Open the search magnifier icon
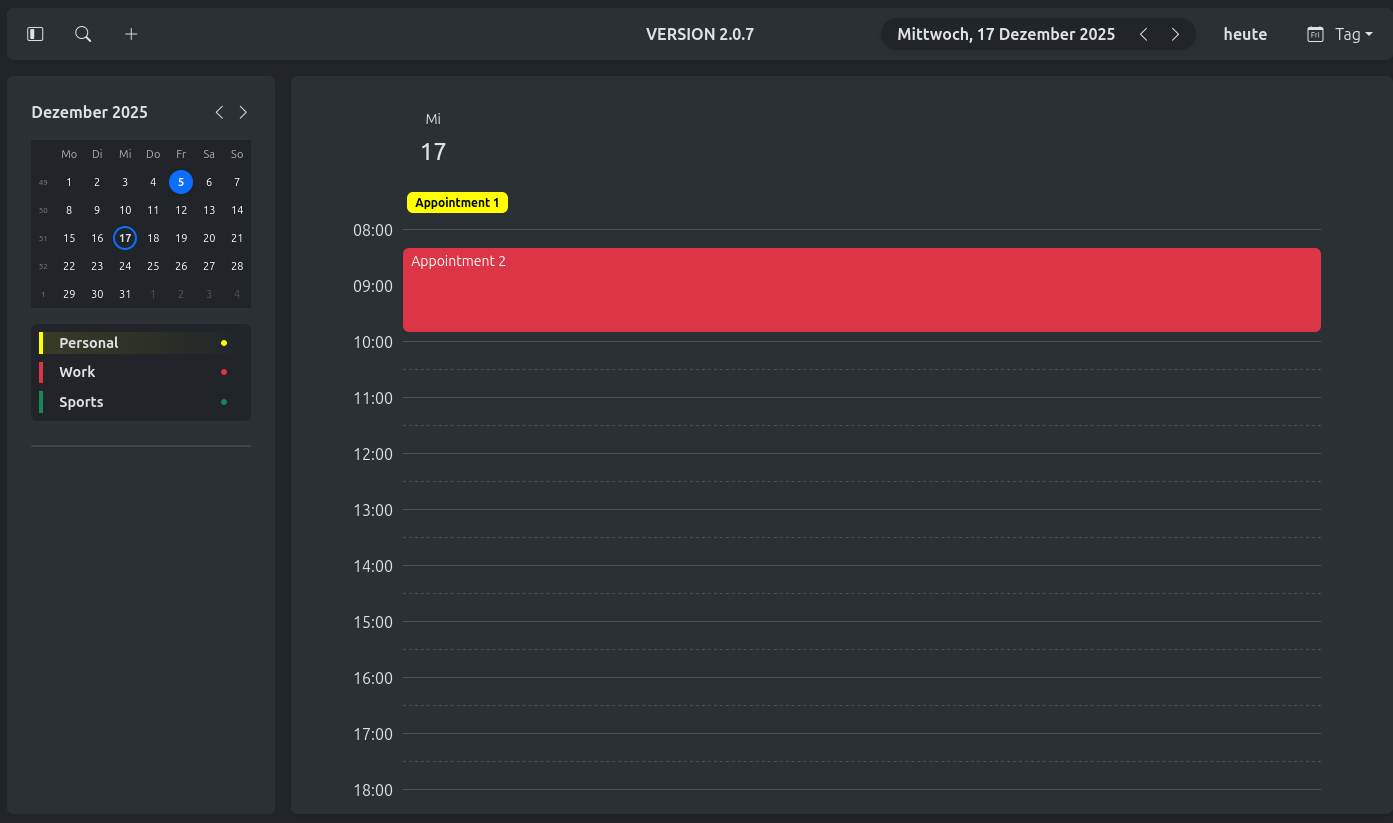 point(83,34)
